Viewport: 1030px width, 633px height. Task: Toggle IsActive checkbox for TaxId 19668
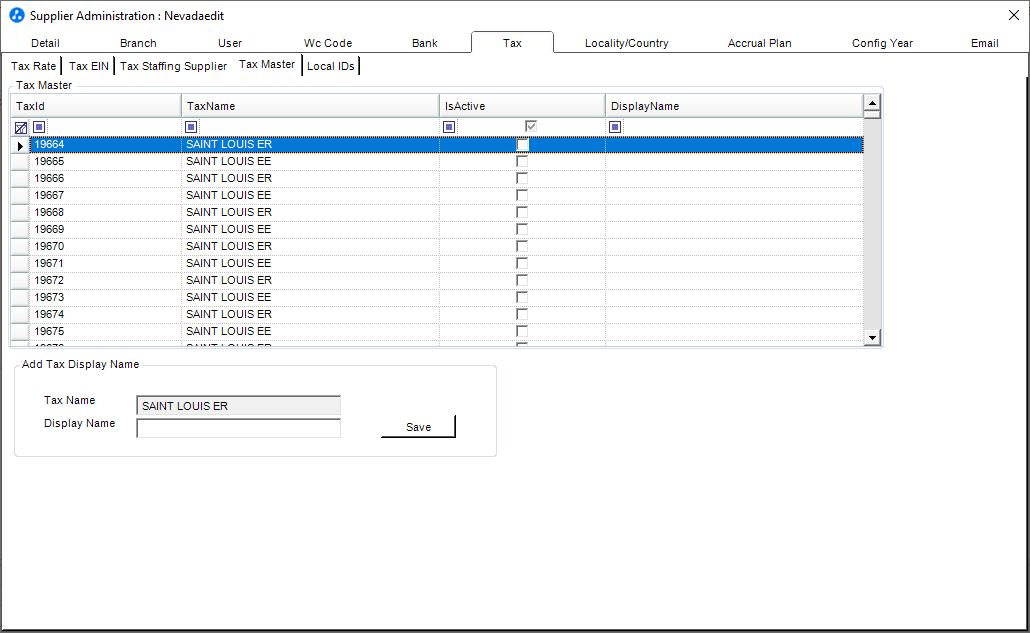[522, 213]
